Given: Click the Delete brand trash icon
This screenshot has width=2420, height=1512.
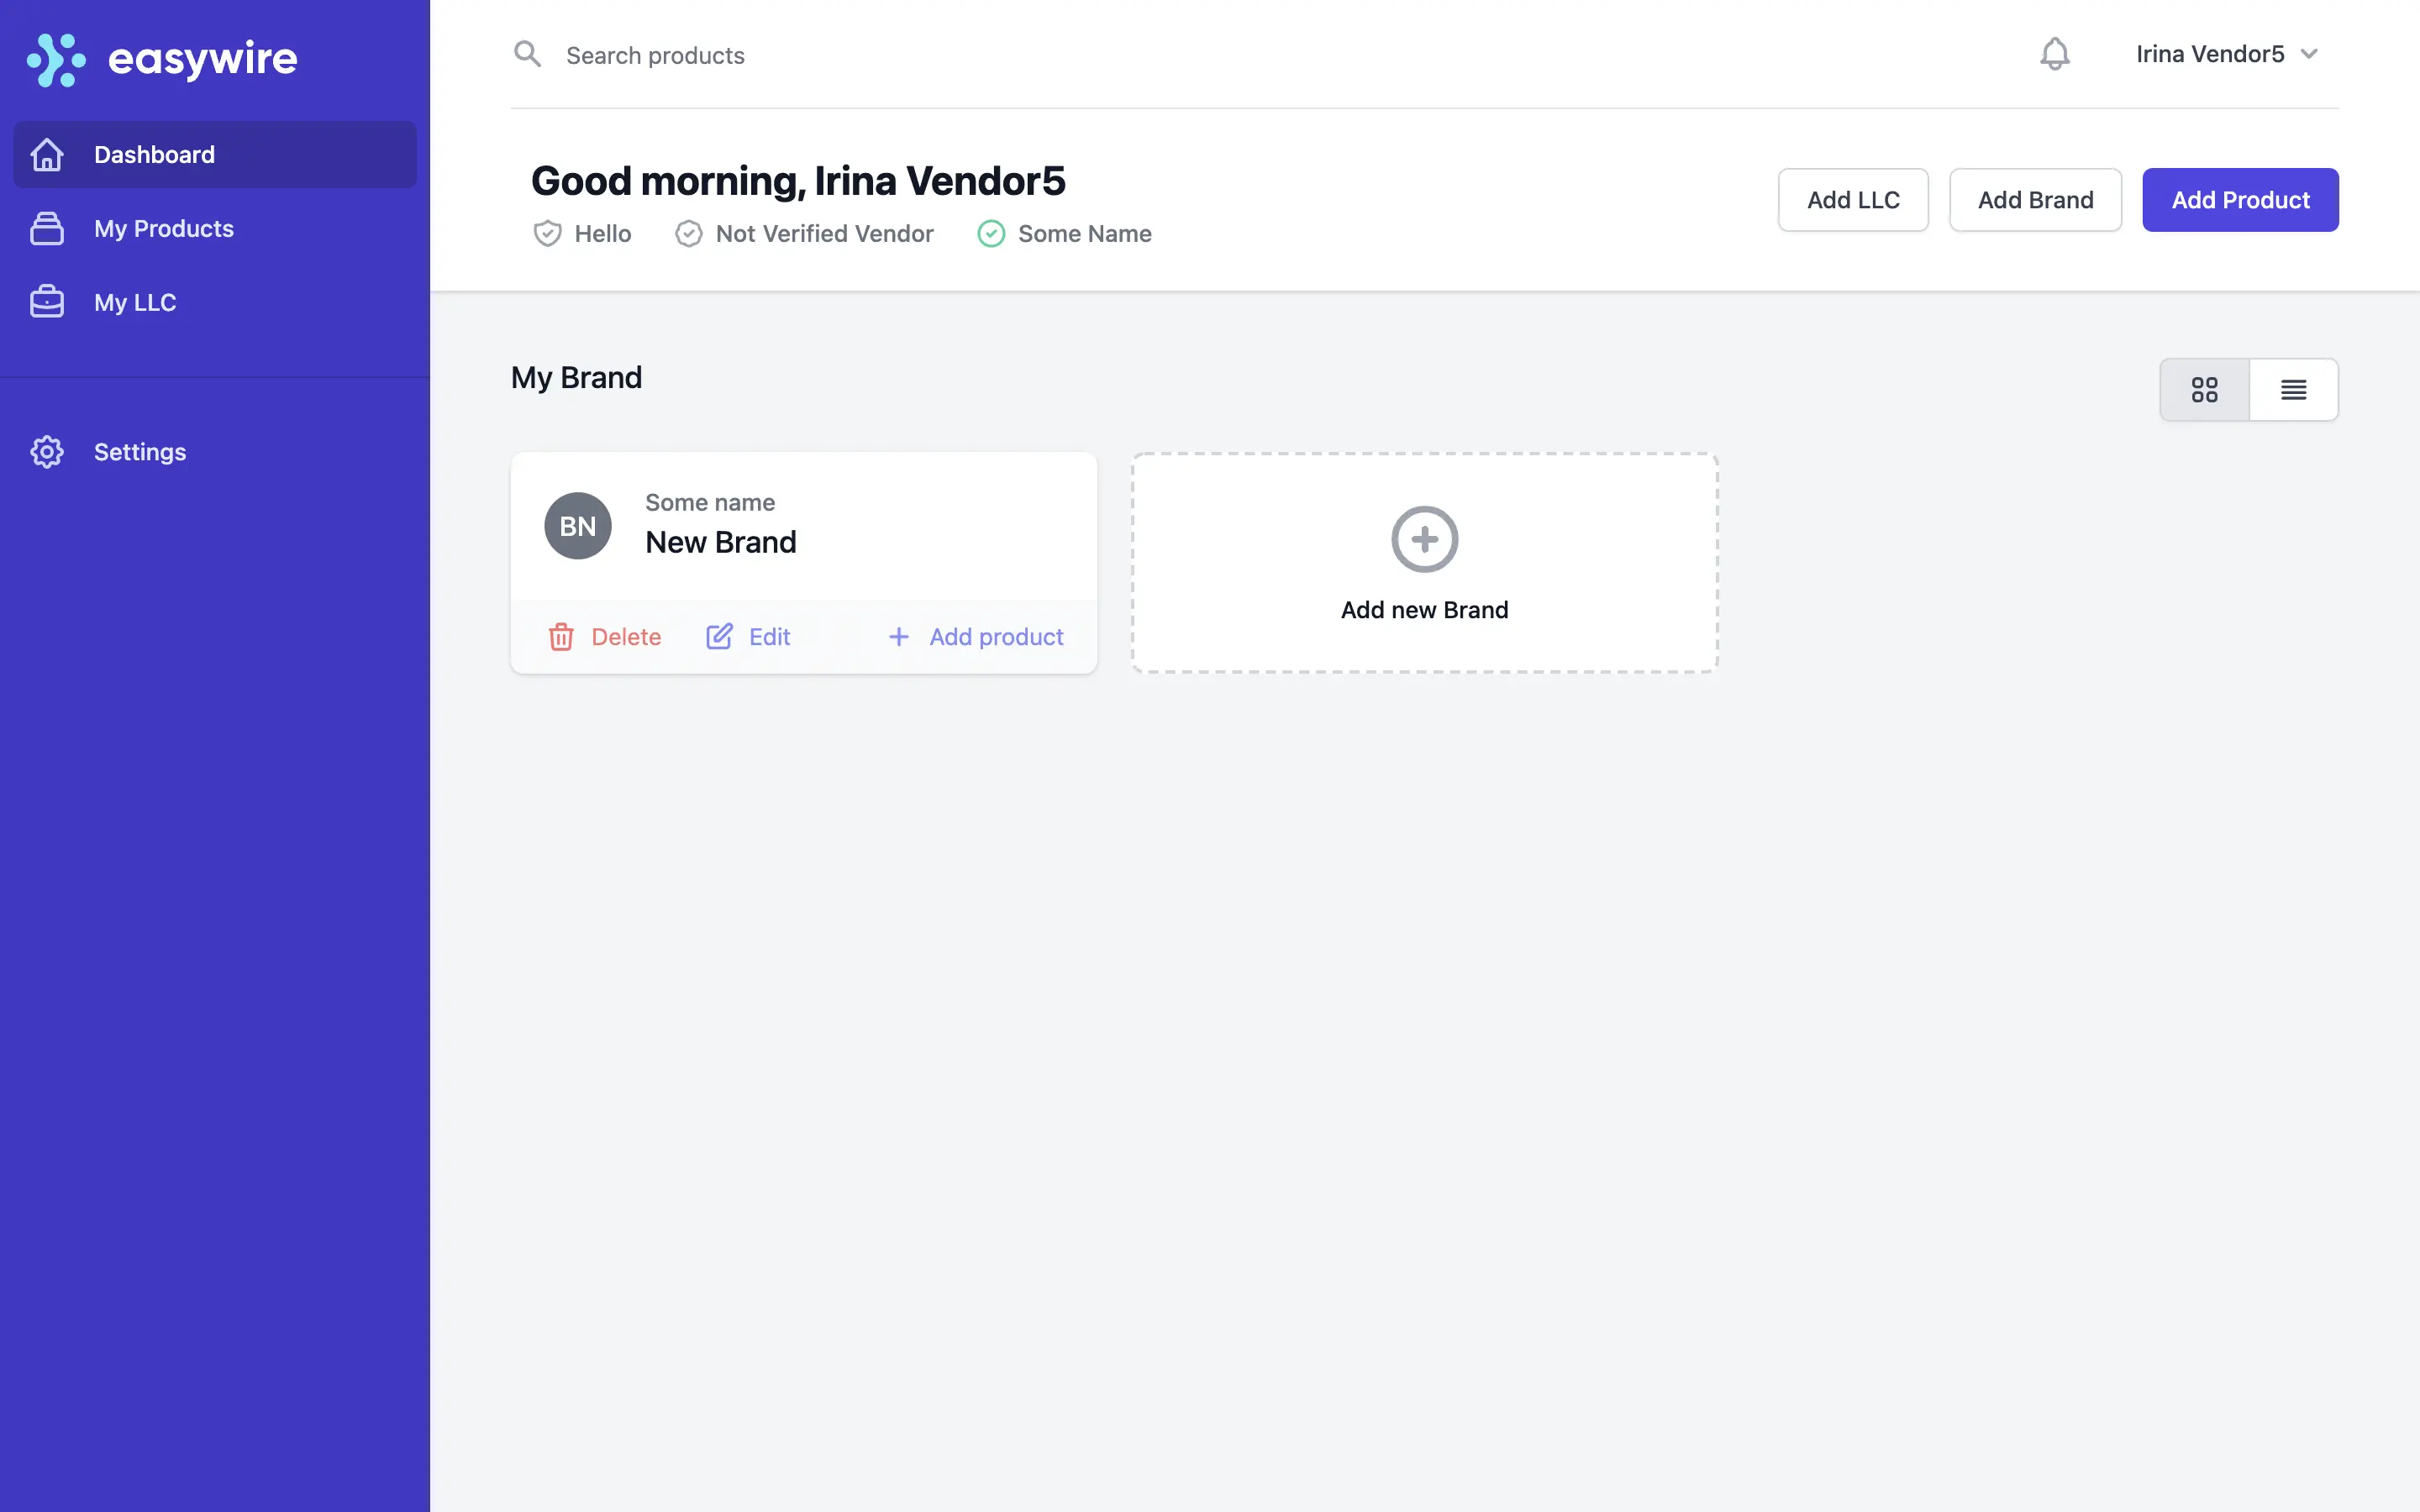Looking at the screenshot, I should pyautogui.click(x=560, y=636).
